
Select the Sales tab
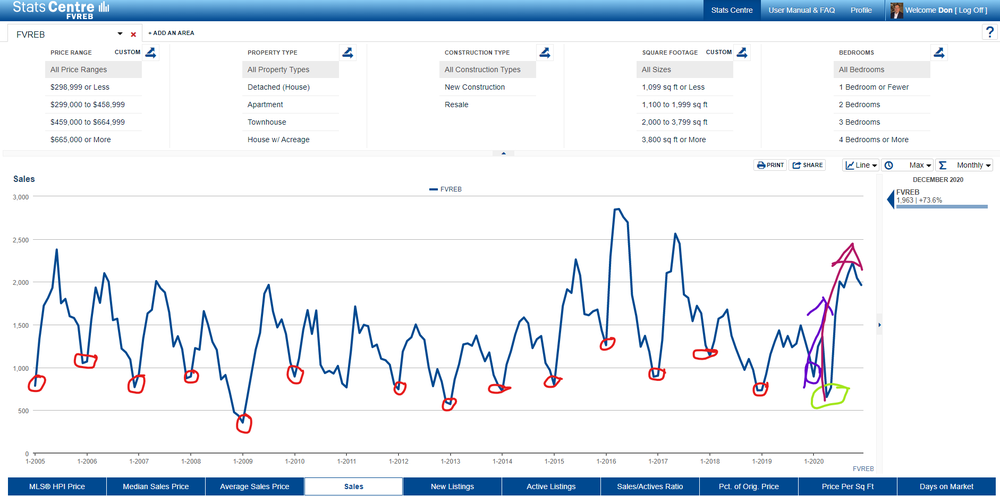coord(353,486)
